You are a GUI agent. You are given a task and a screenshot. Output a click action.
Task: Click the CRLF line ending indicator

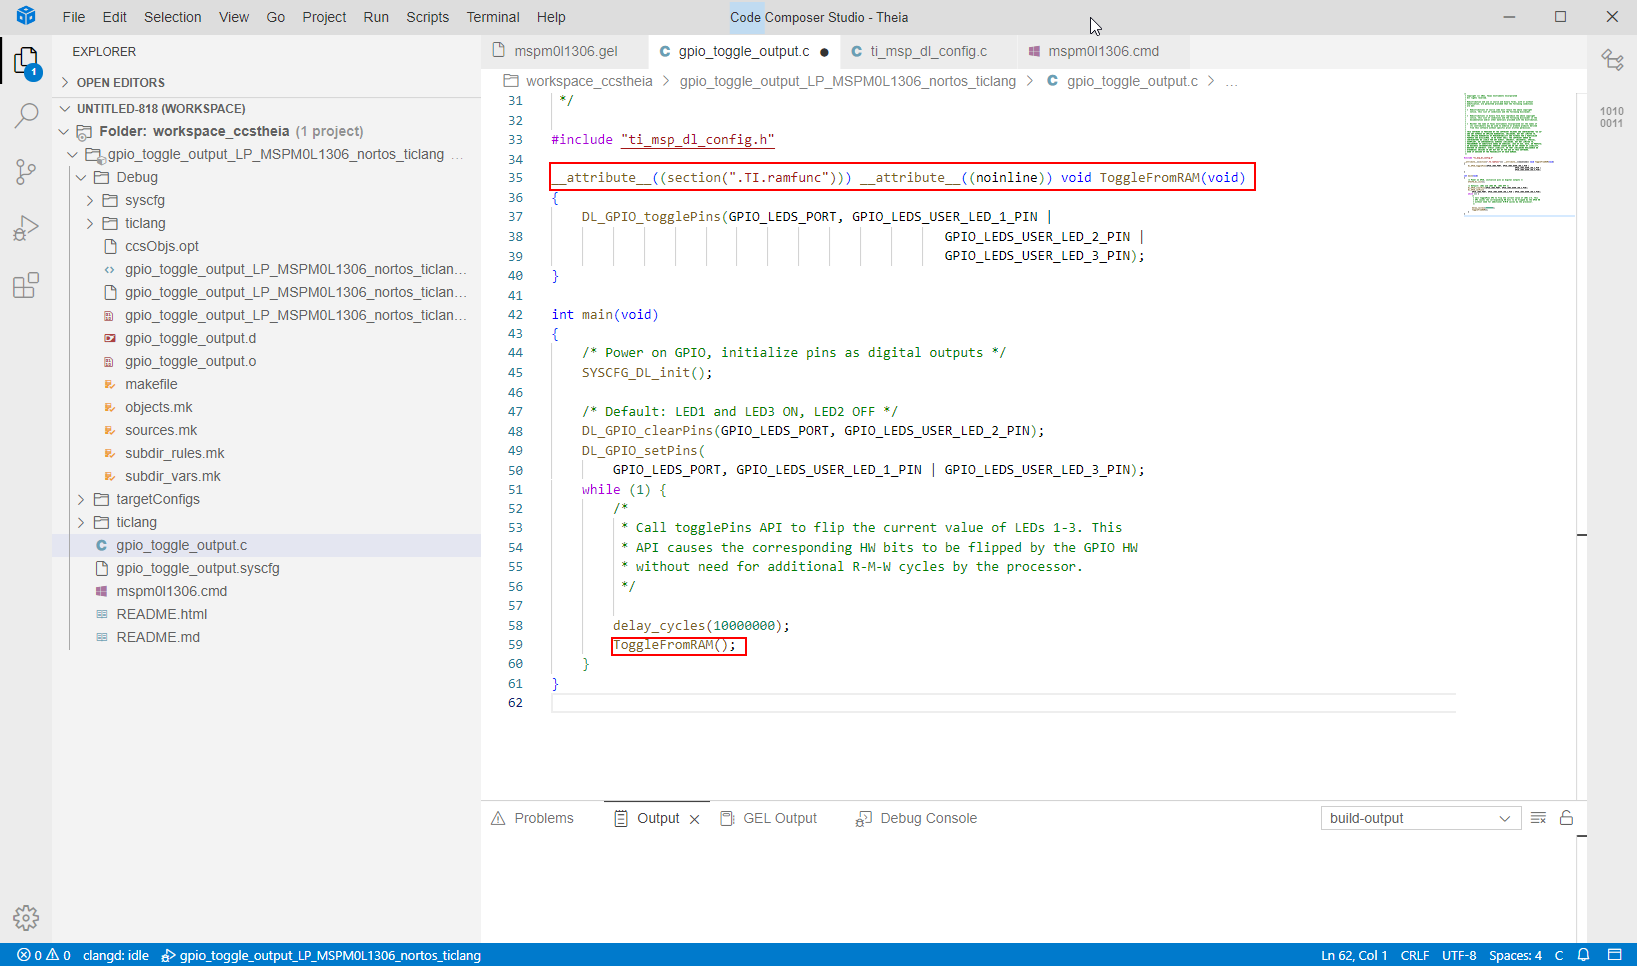click(x=1414, y=955)
